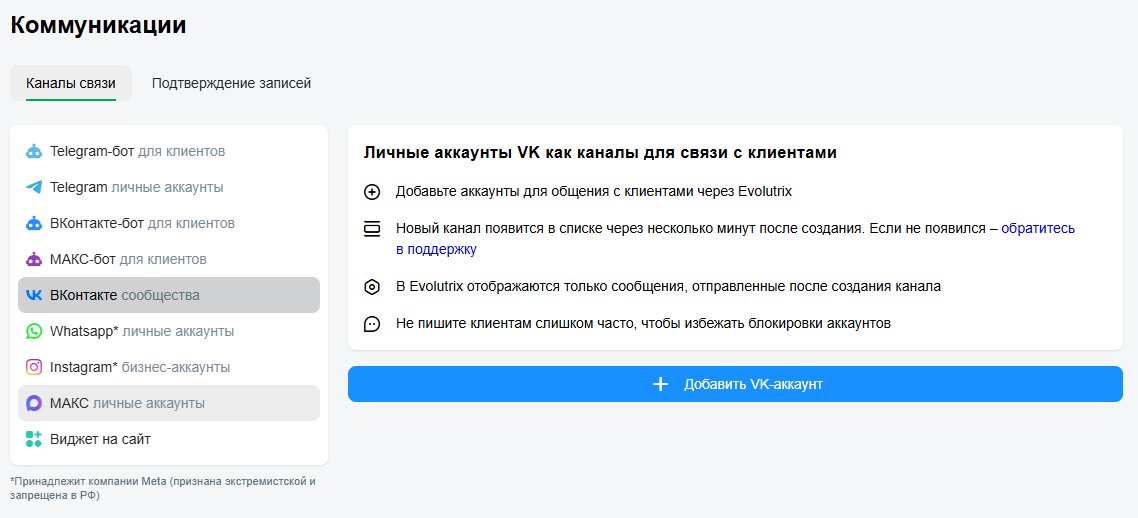Select Виджет на сайт item

click(169, 439)
